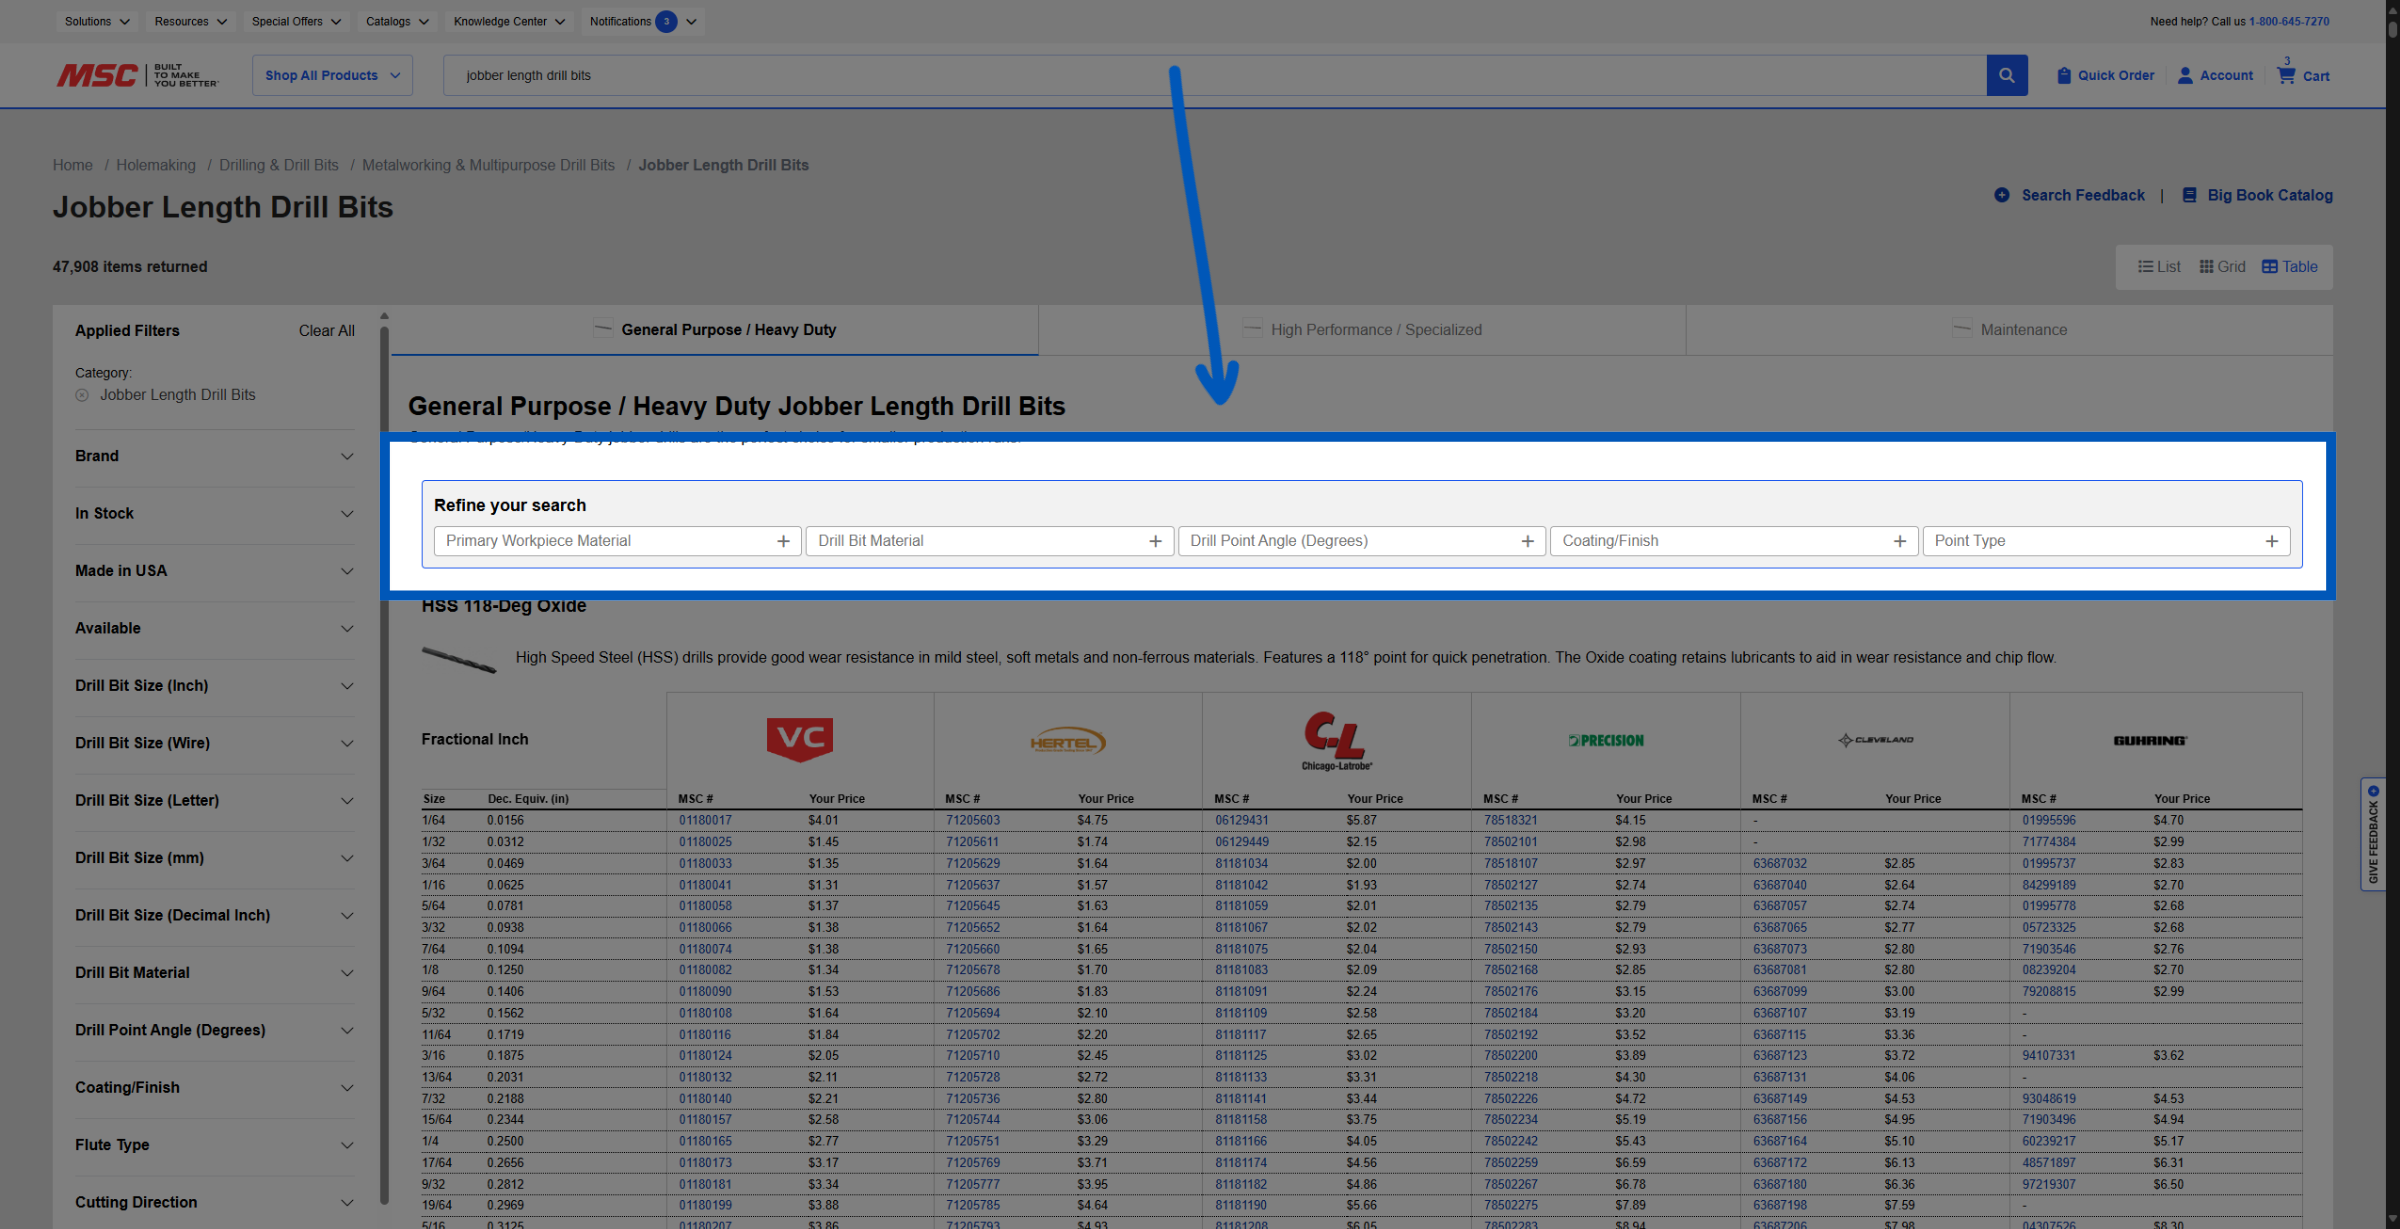Remove Jobber Length Drill Bits category filter

point(82,395)
